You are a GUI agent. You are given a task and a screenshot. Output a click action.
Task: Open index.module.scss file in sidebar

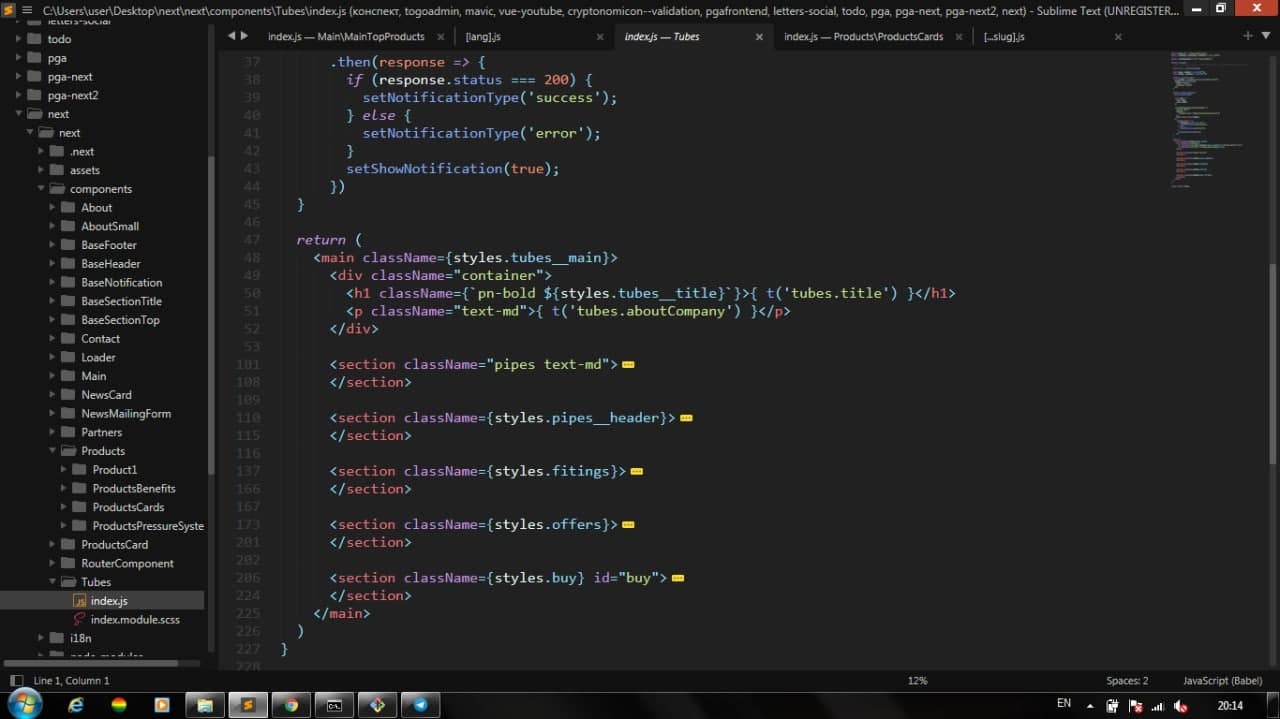(x=135, y=620)
